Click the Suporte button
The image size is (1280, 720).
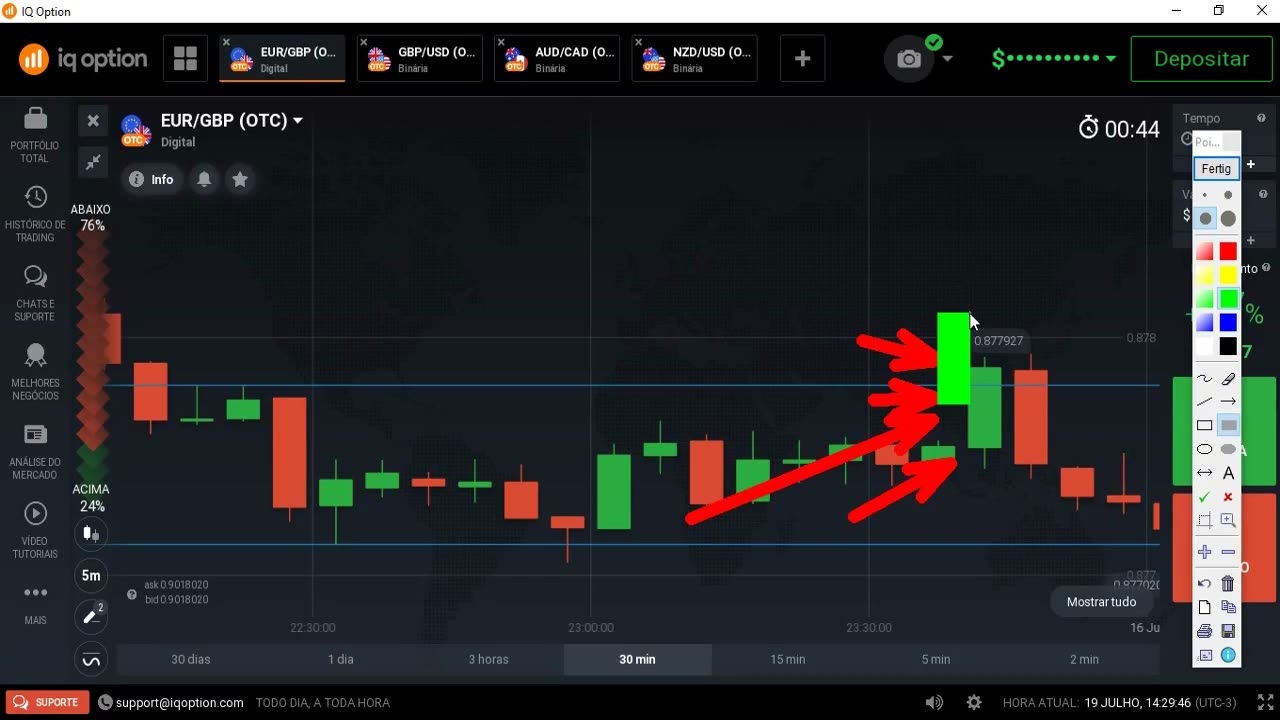click(x=46, y=702)
